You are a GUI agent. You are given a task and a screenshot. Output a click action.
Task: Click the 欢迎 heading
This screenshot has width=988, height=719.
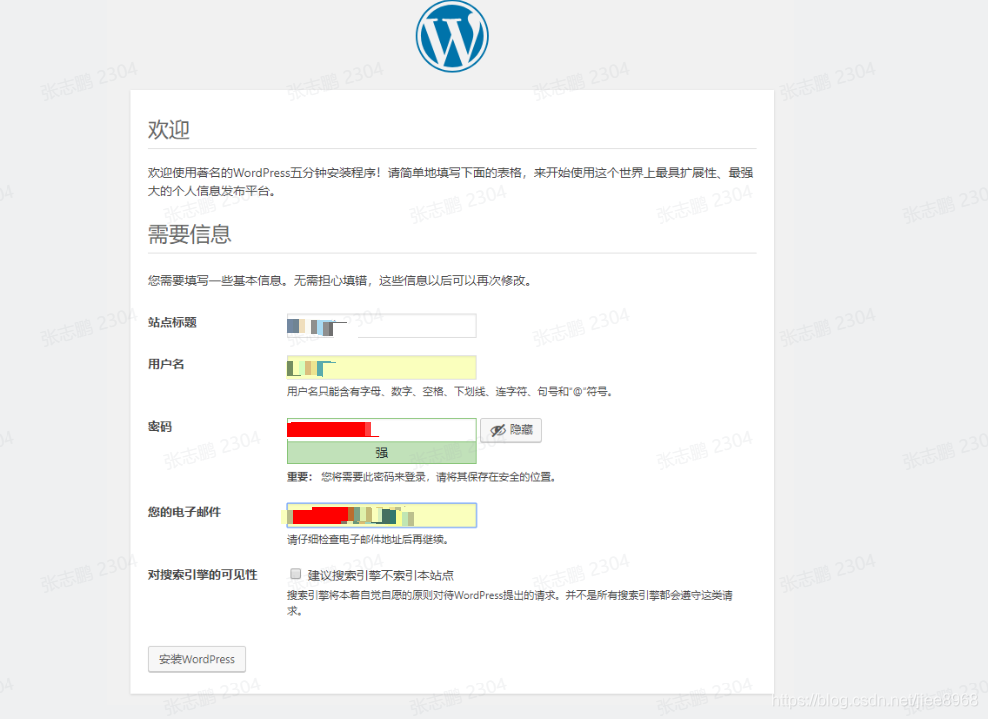pos(168,130)
